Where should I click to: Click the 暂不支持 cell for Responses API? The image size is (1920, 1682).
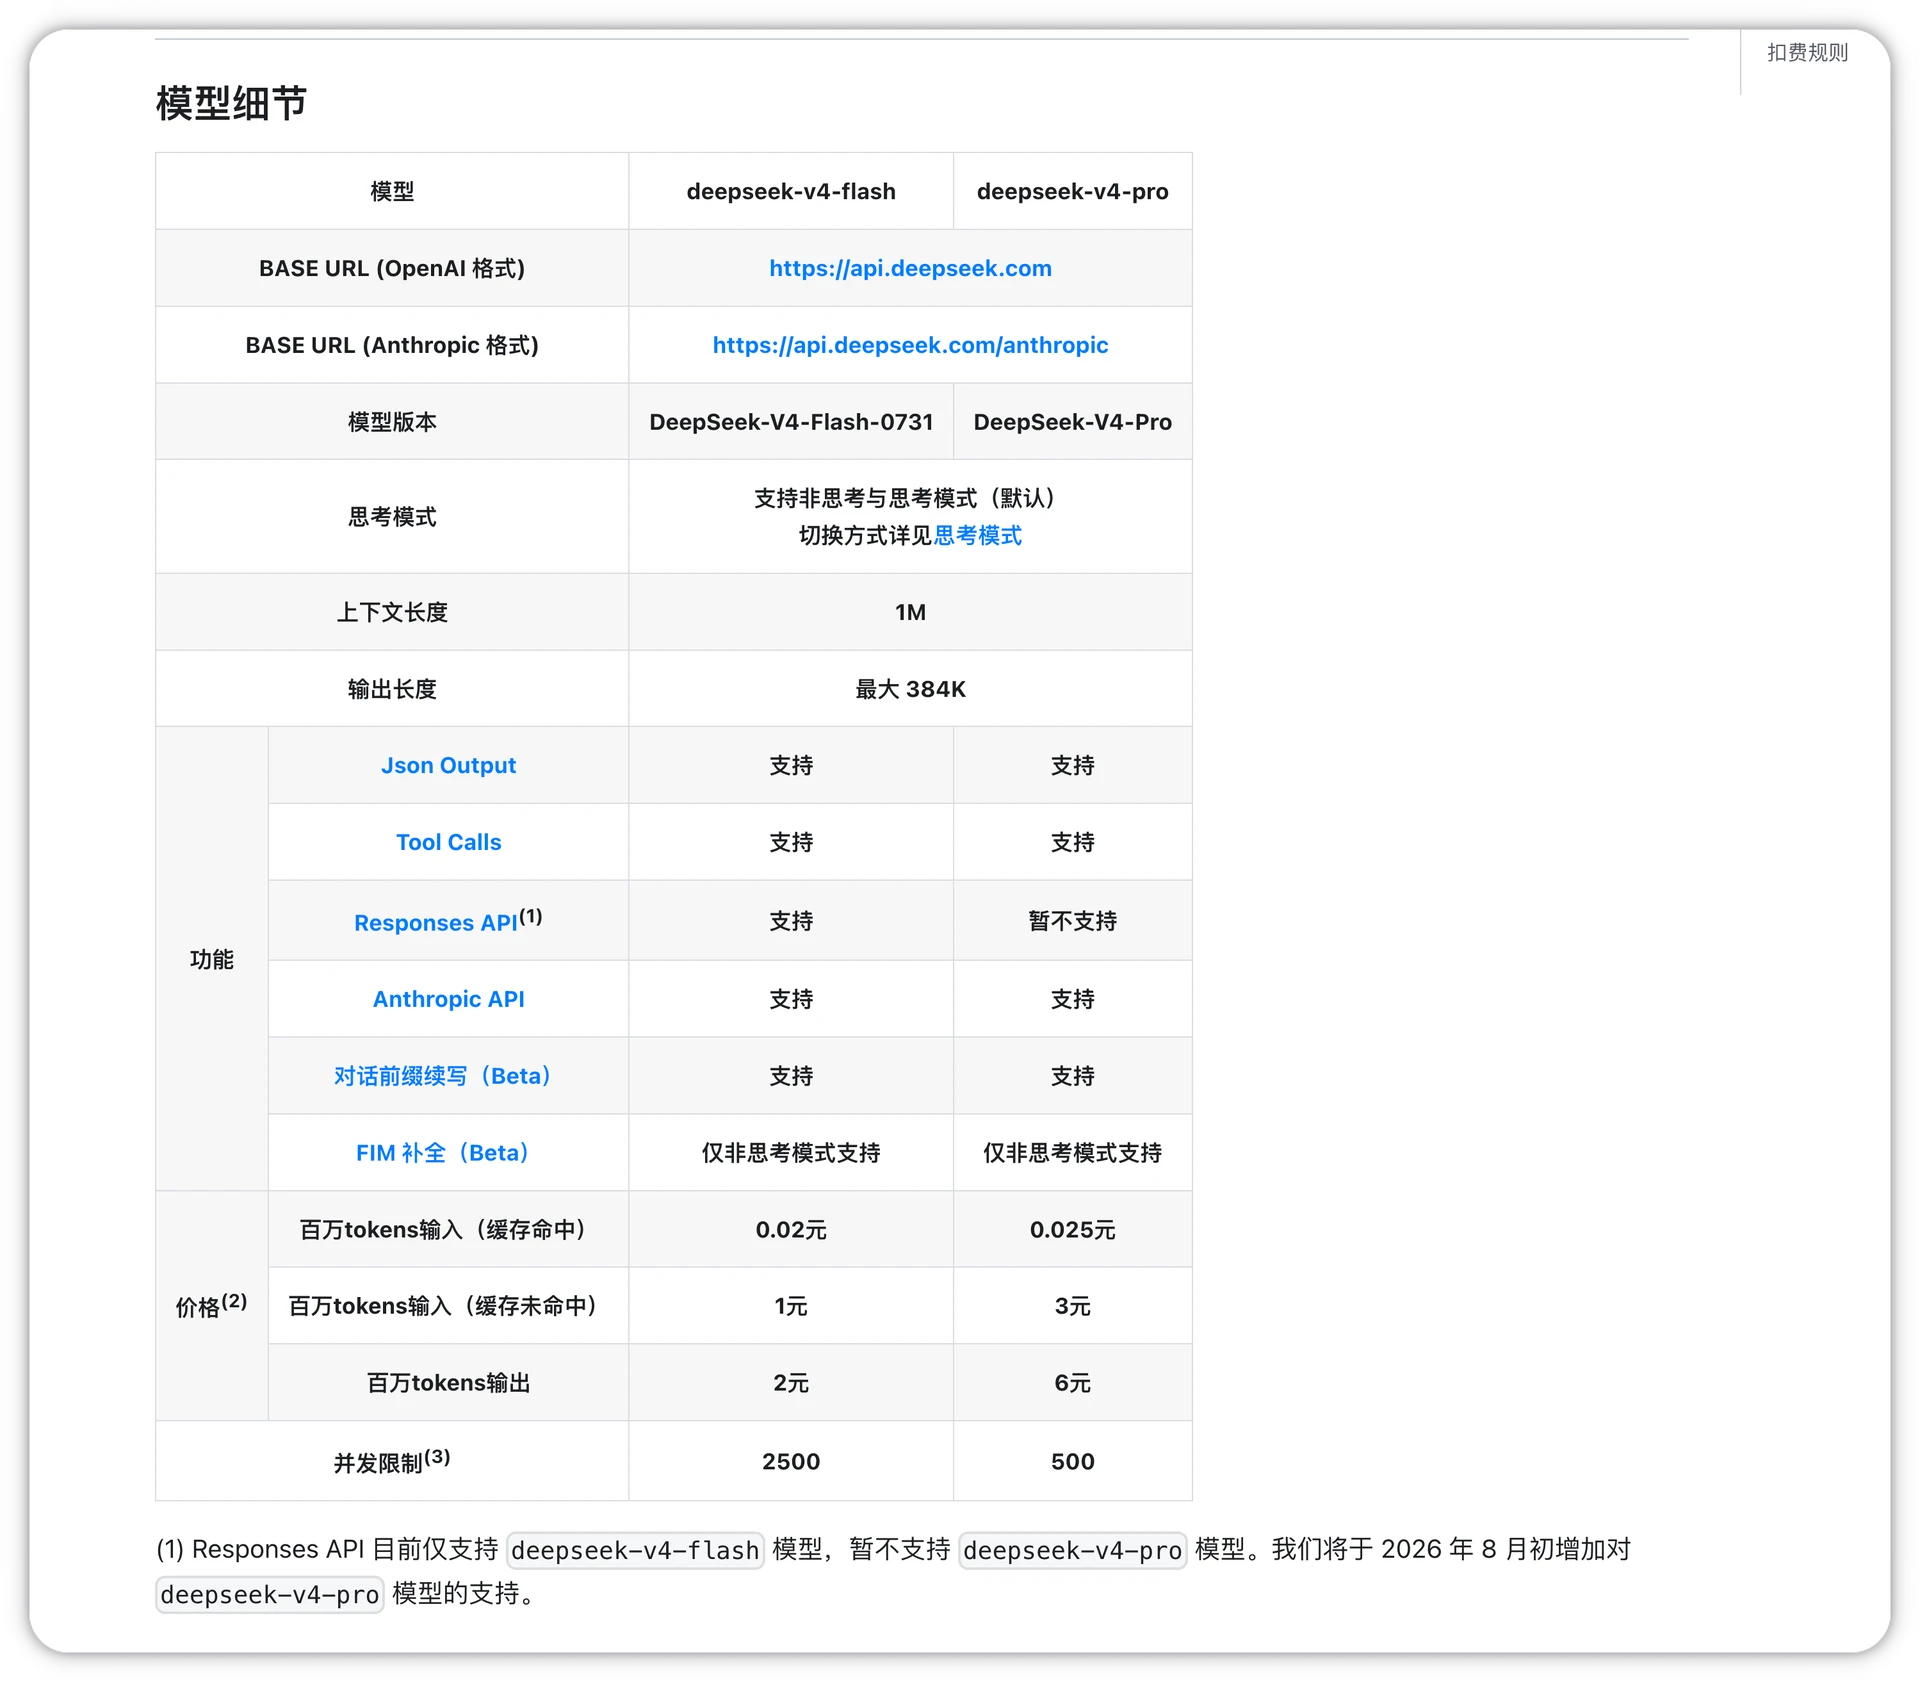pyautogui.click(x=1073, y=921)
